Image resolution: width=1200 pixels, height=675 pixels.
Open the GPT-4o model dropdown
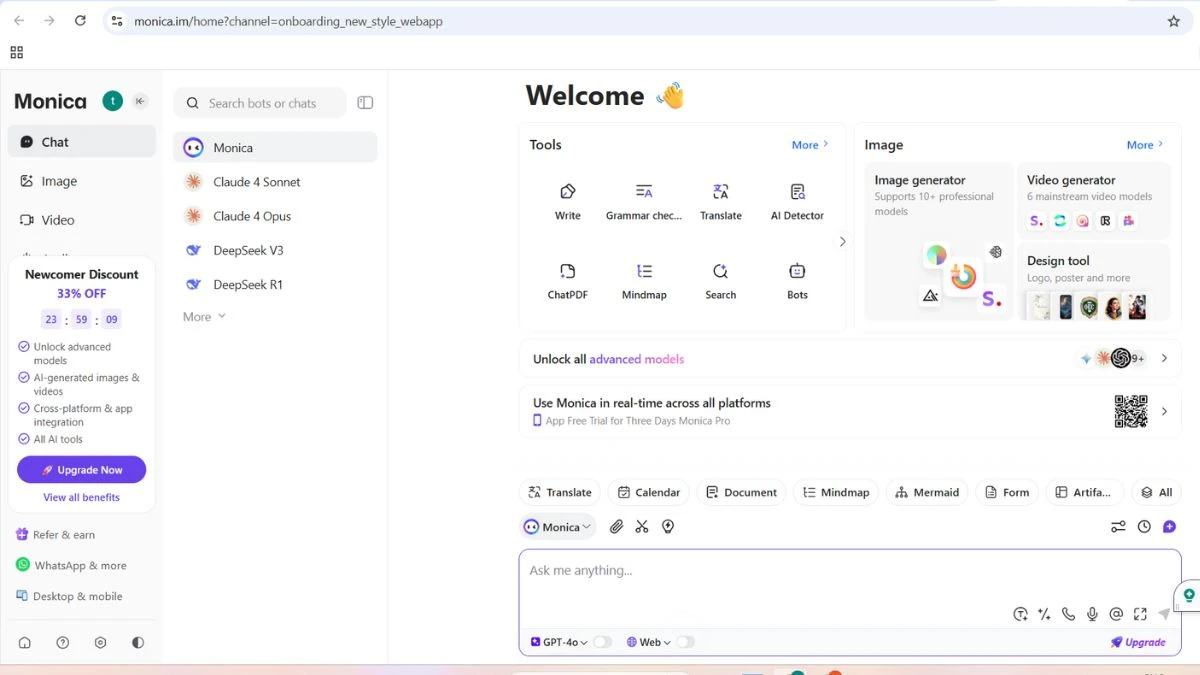pos(559,642)
